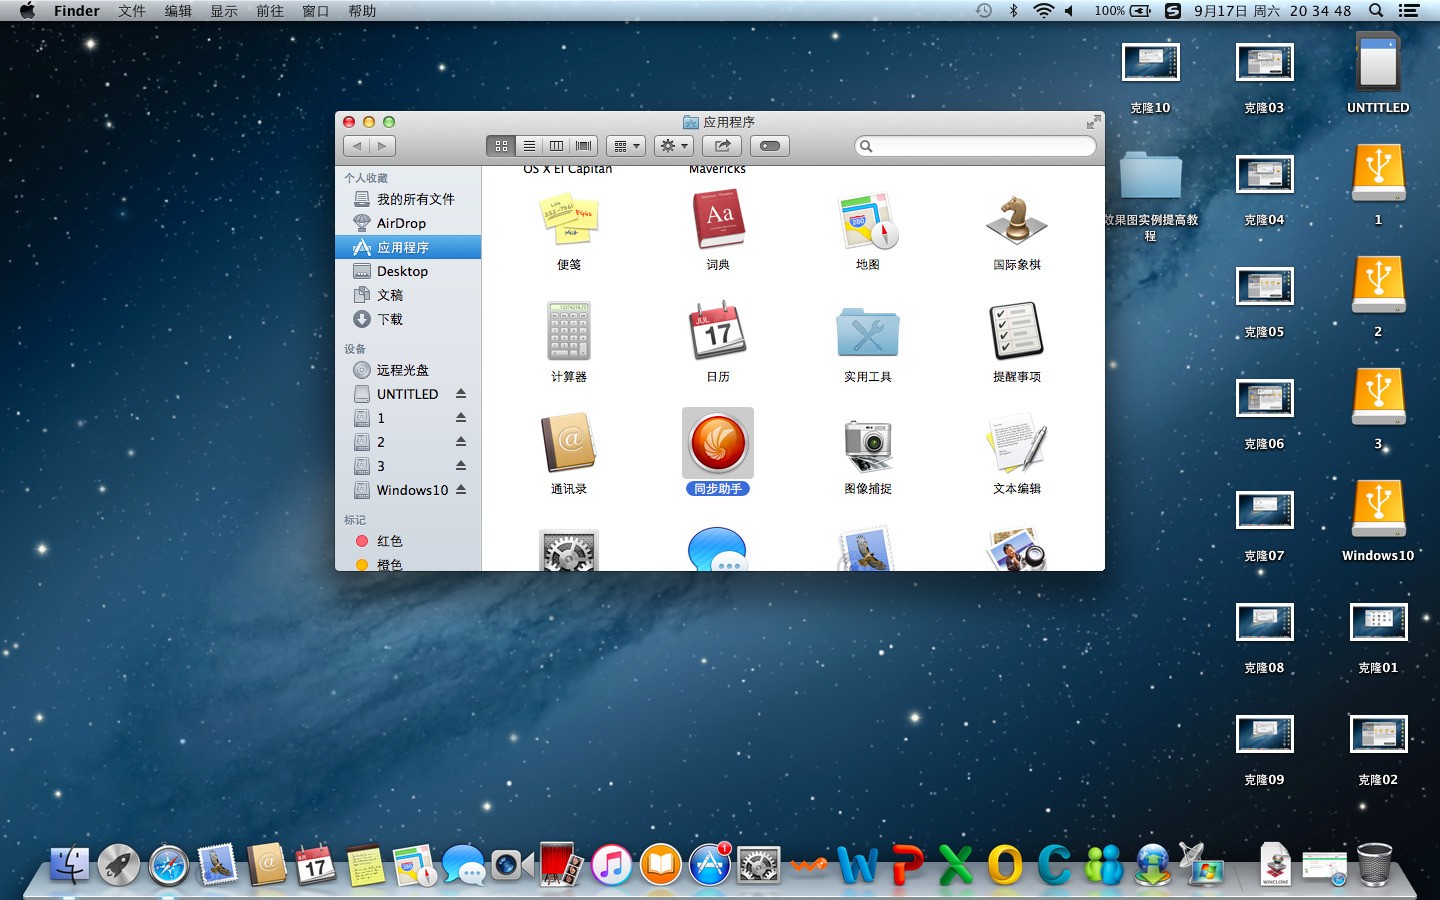This screenshot has height=900, width=1440.
Task: Eject UNTITLED volume in sidebar
Action: coord(461,393)
